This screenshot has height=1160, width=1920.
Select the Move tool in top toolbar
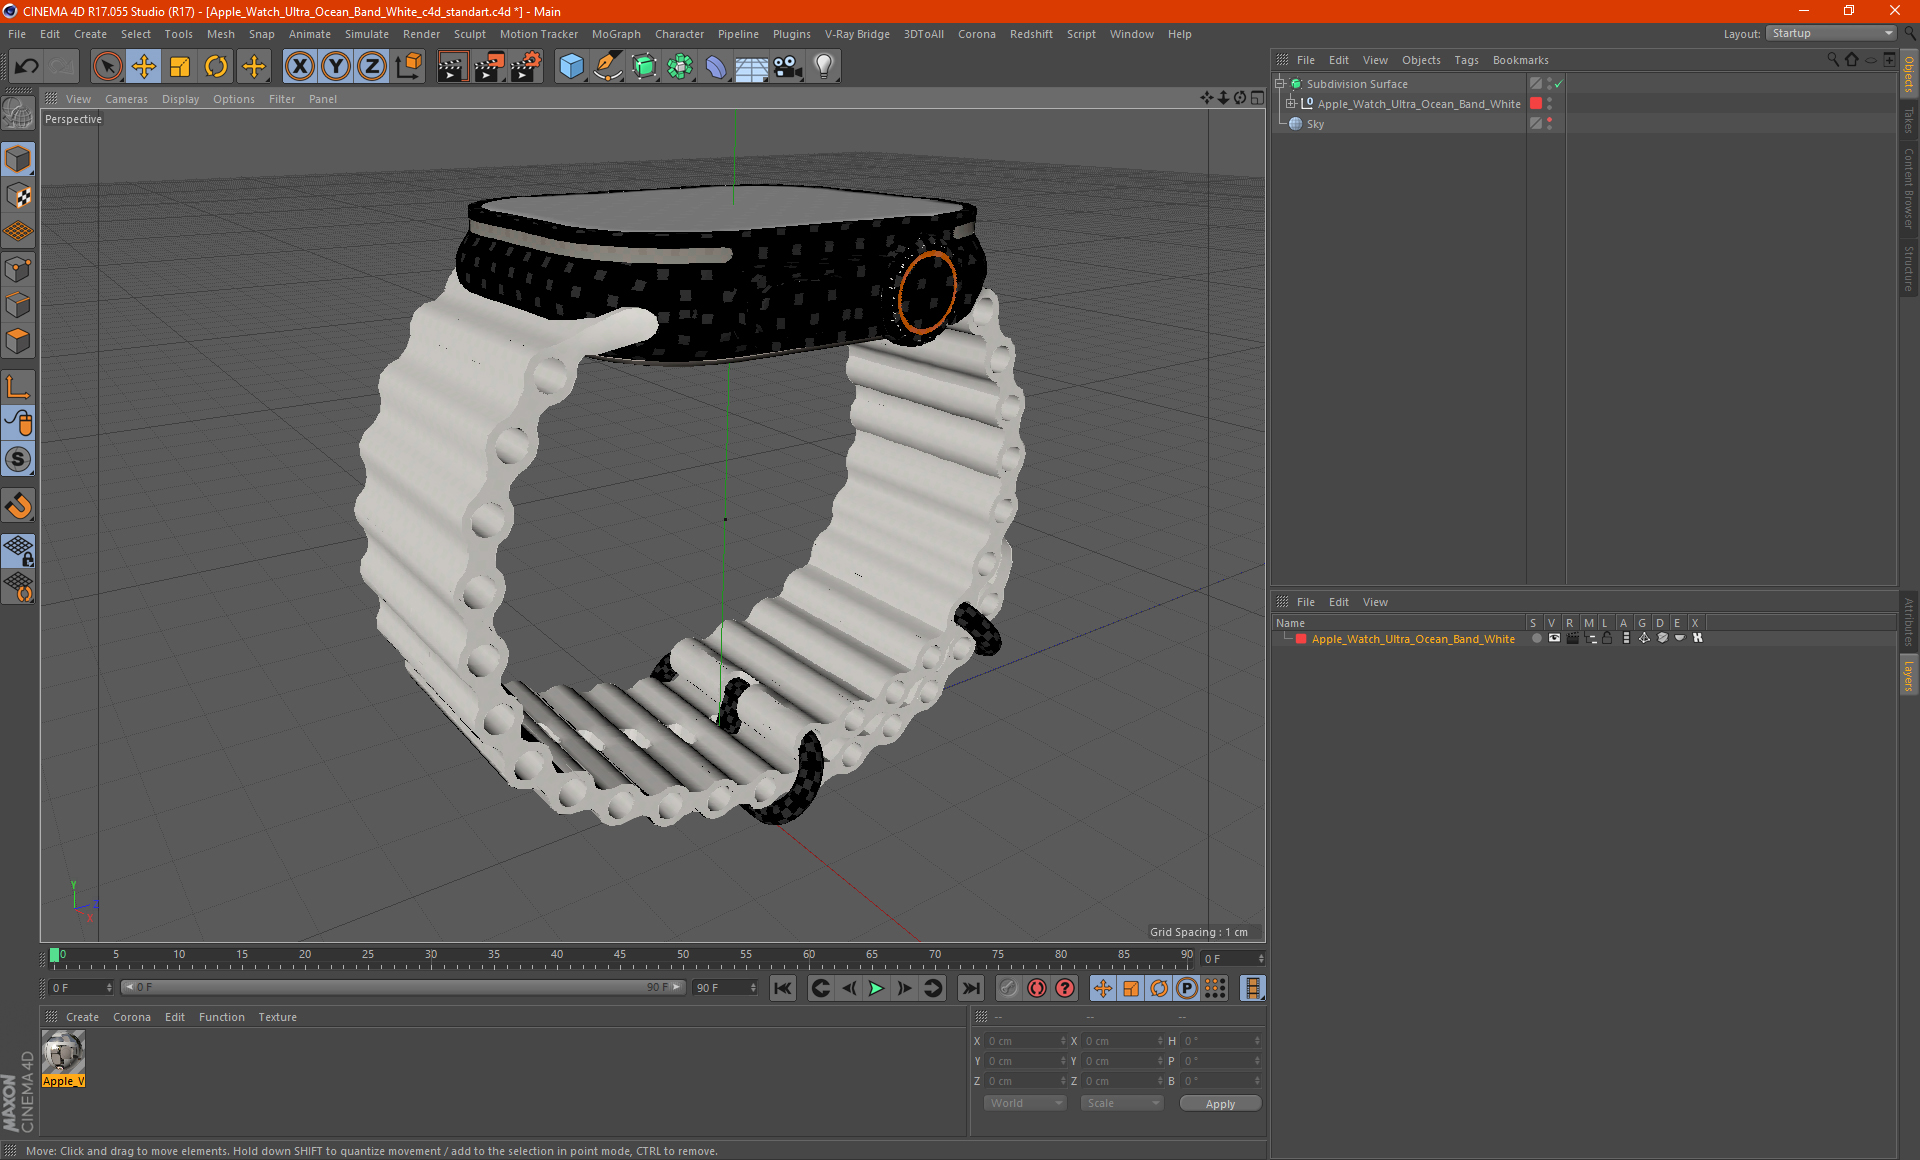coord(144,67)
